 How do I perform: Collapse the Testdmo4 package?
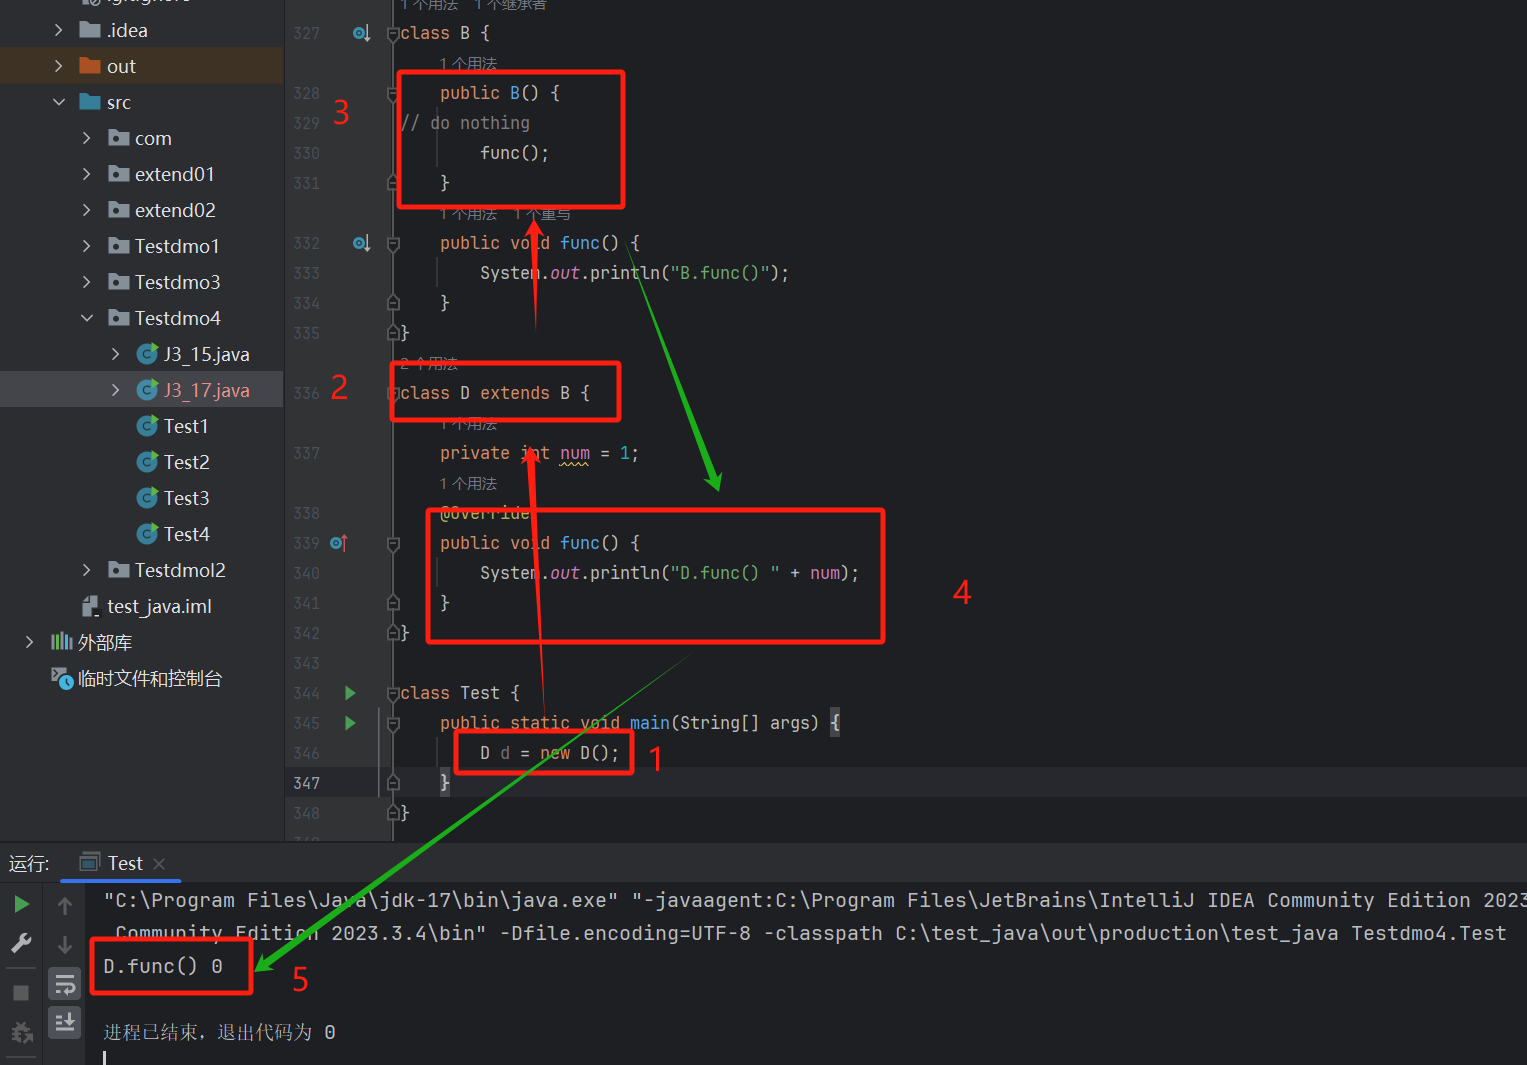tap(86, 318)
